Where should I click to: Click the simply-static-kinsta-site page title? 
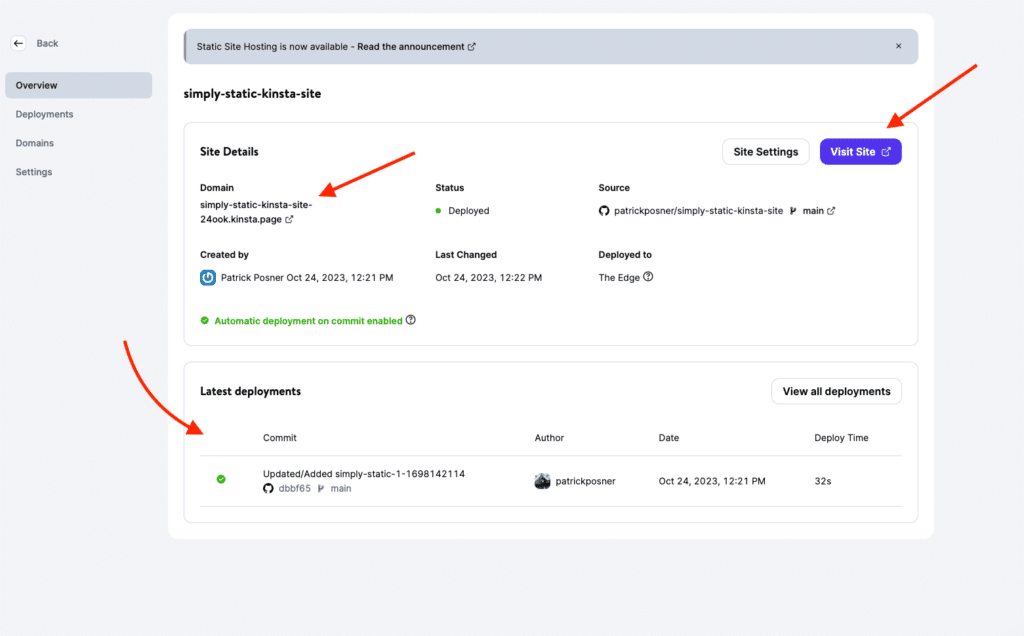252,93
